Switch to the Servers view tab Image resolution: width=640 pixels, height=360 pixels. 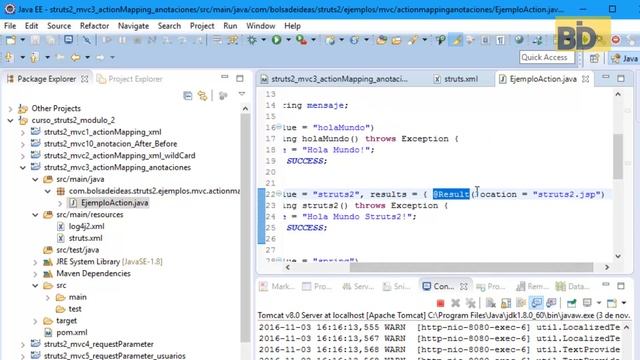(x=358, y=287)
